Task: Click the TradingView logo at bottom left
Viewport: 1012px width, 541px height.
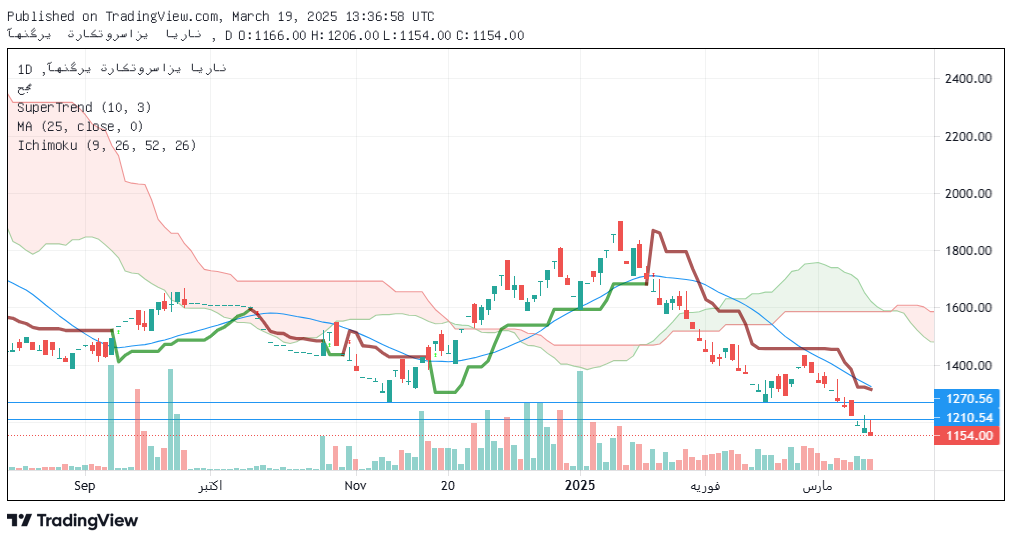Action: point(73,520)
